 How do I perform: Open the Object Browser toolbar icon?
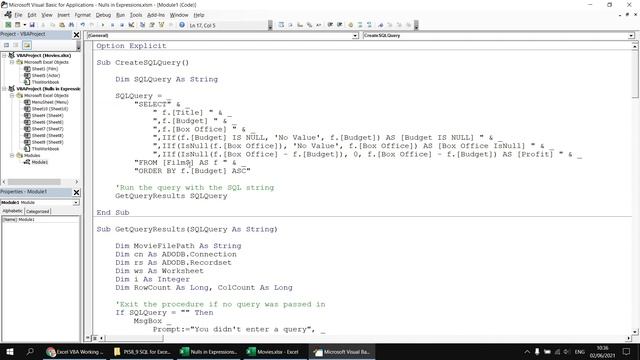161,25
